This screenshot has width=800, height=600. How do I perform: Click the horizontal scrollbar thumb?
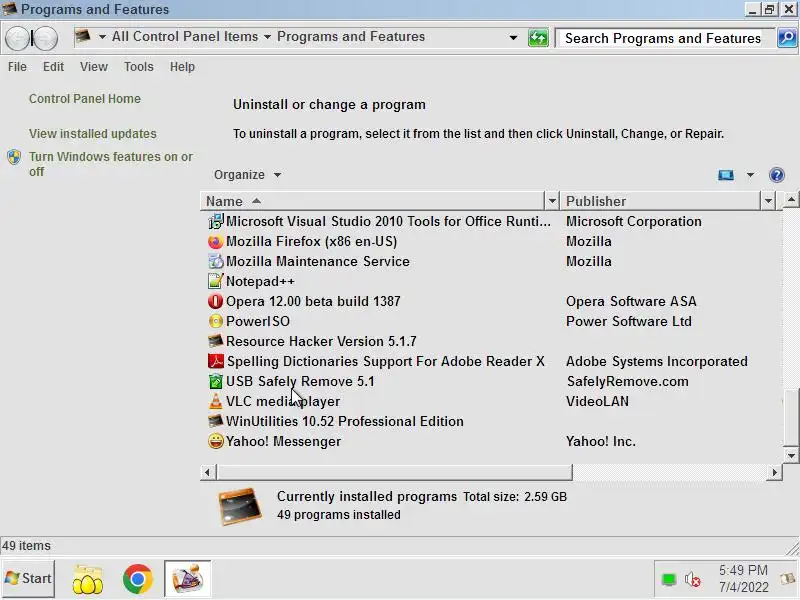point(395,472)
